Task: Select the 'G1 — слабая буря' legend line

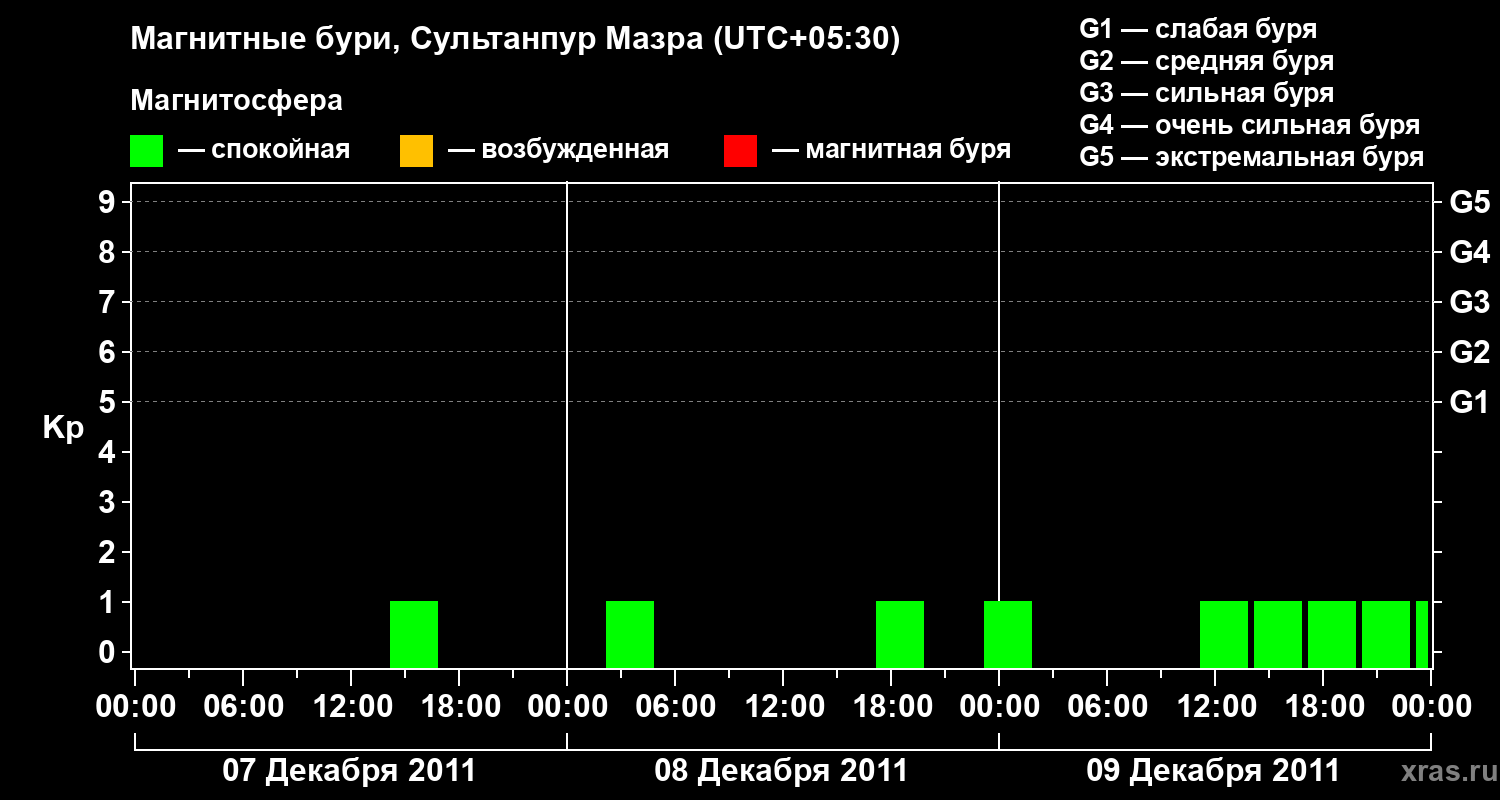Action: [x=1198, y=28]
